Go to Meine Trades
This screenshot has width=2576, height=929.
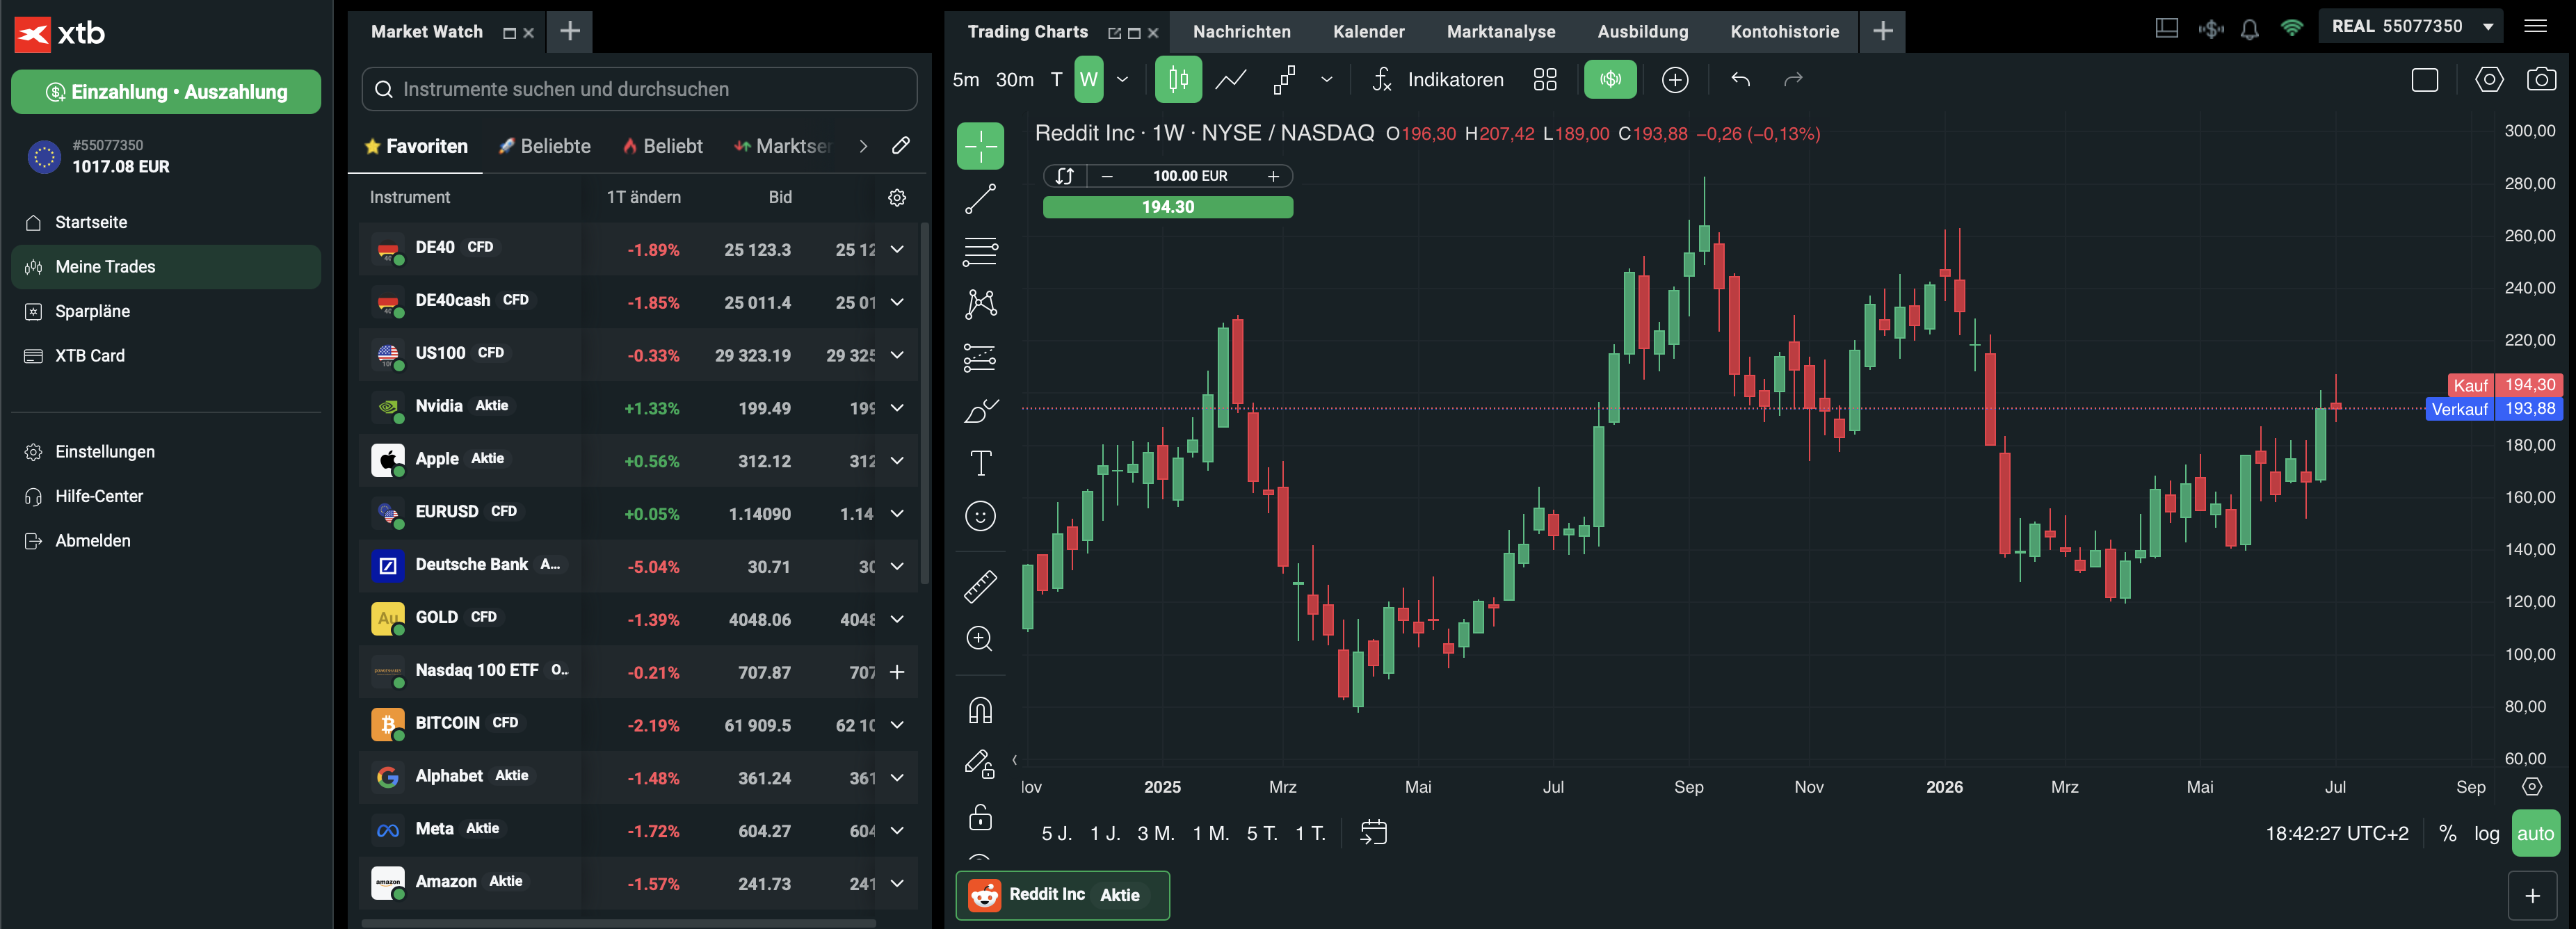pos(166,267)
